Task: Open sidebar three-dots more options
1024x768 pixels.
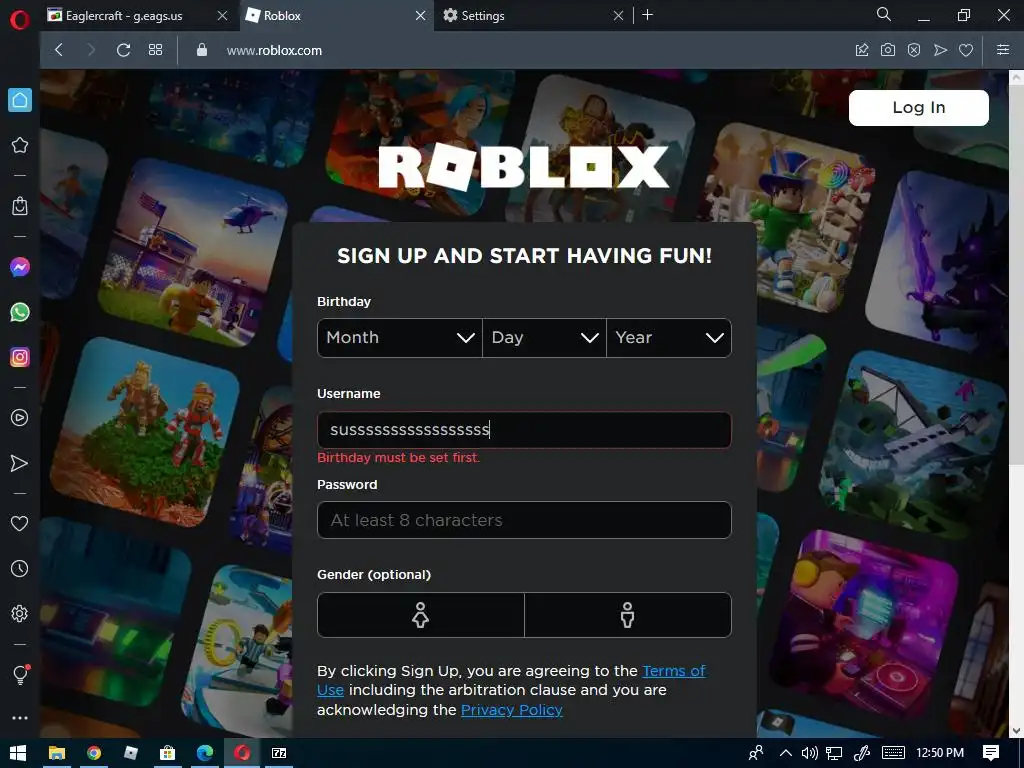Action: (20, 718)
